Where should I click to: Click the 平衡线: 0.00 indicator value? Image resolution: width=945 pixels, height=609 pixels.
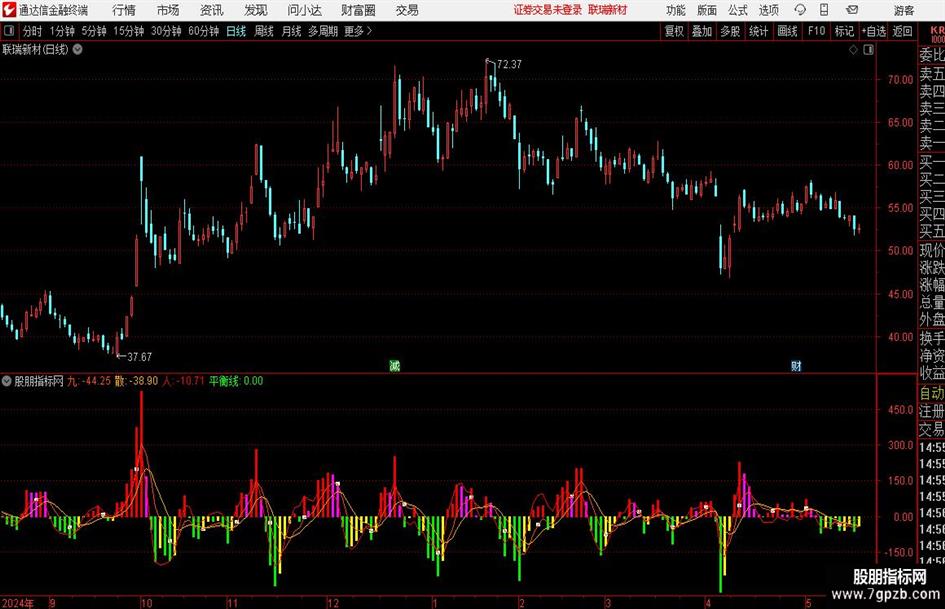click(x=236, y=380)
